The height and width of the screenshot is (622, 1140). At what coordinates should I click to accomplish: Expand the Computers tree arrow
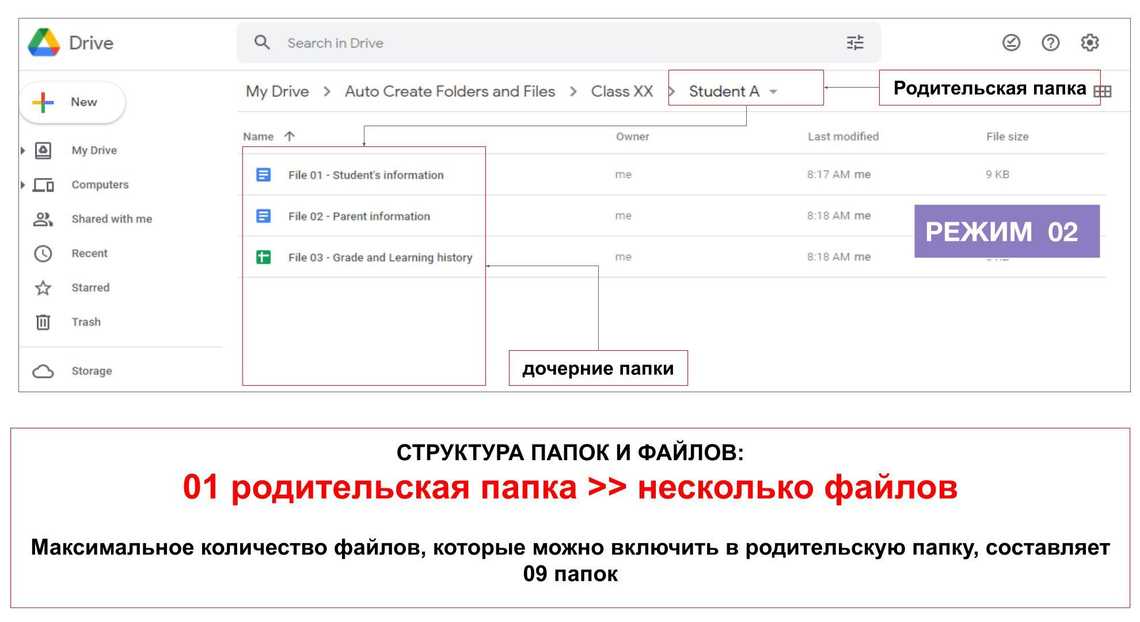click(x=23, y=185)
